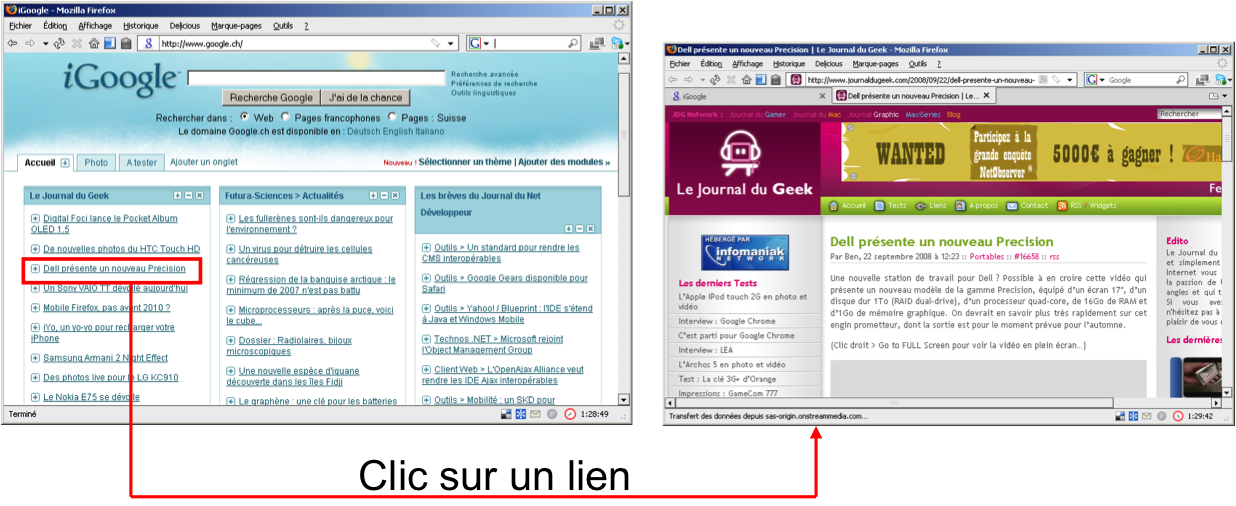The image size is (1236, 506).
Task: Switch to the Photo tab on iGoogle
Action: coord(96,162)
